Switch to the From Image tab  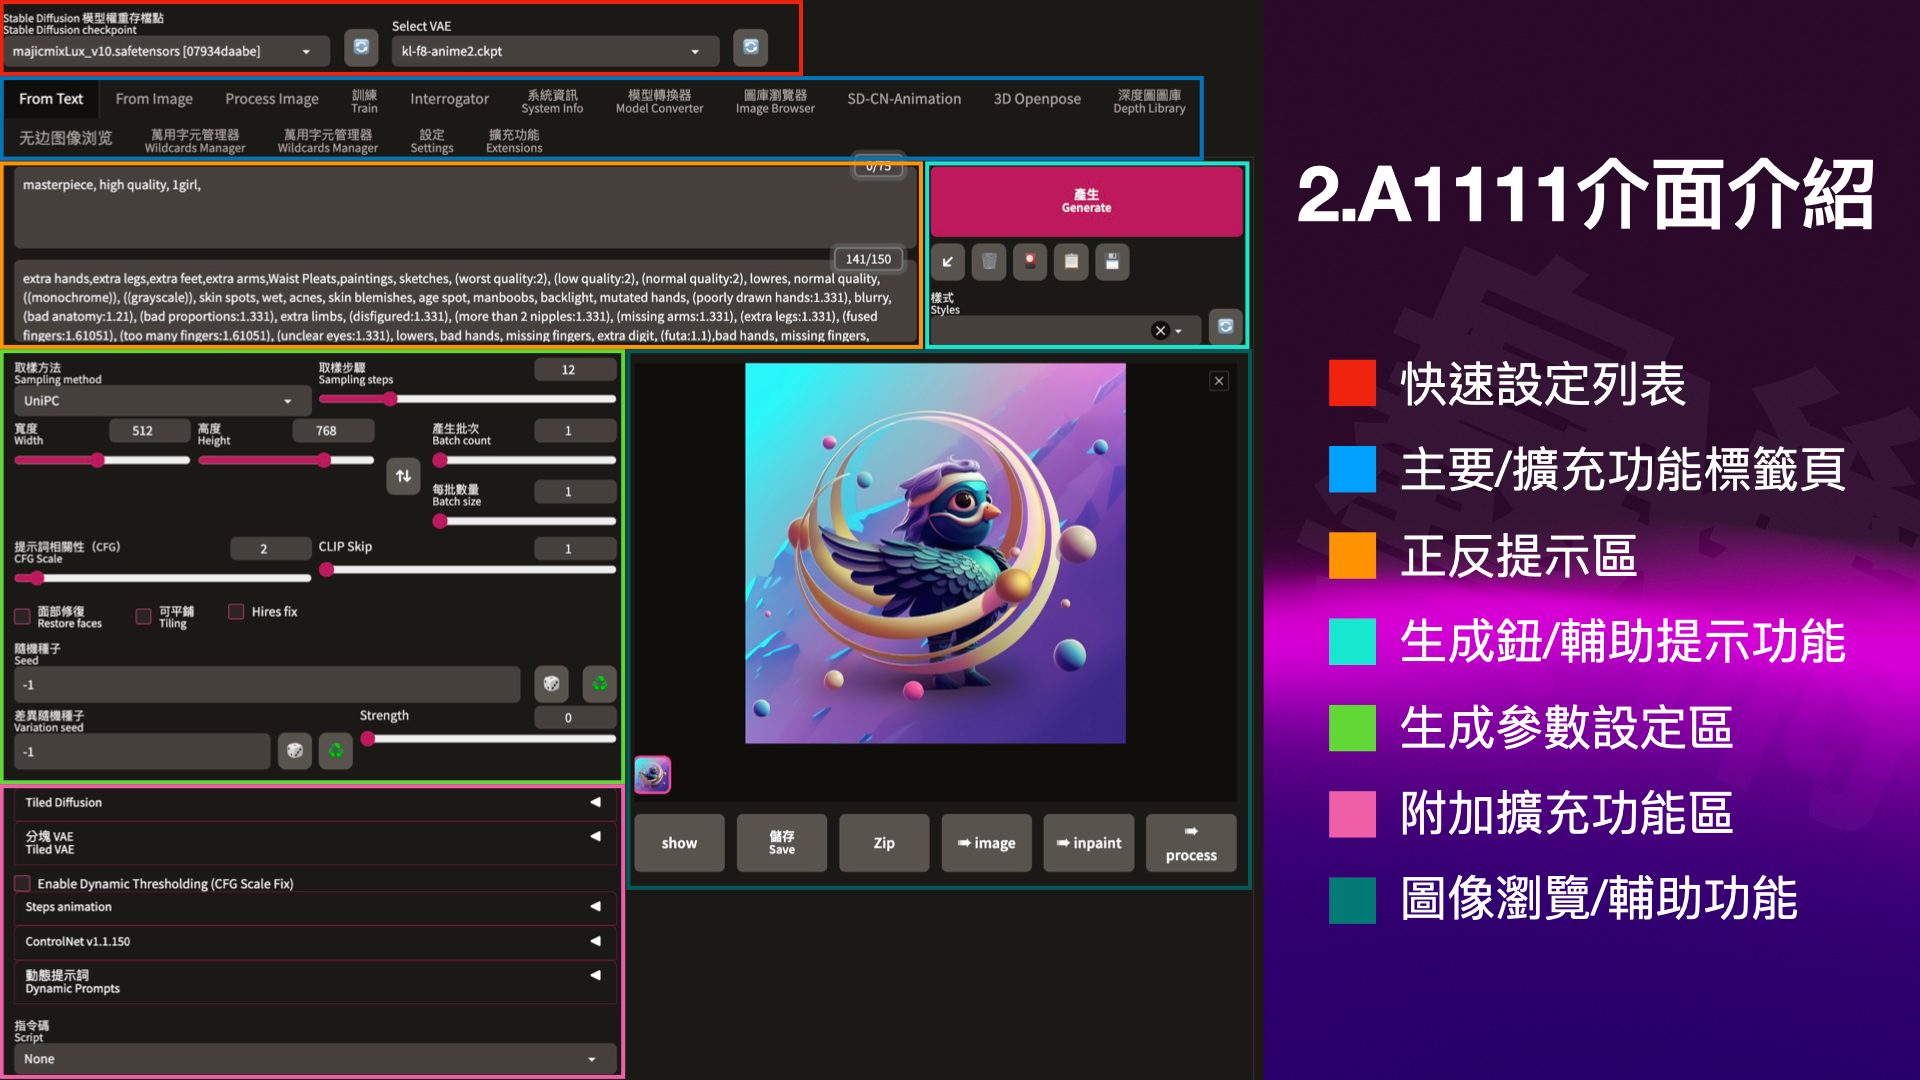(x=153, y=98)
